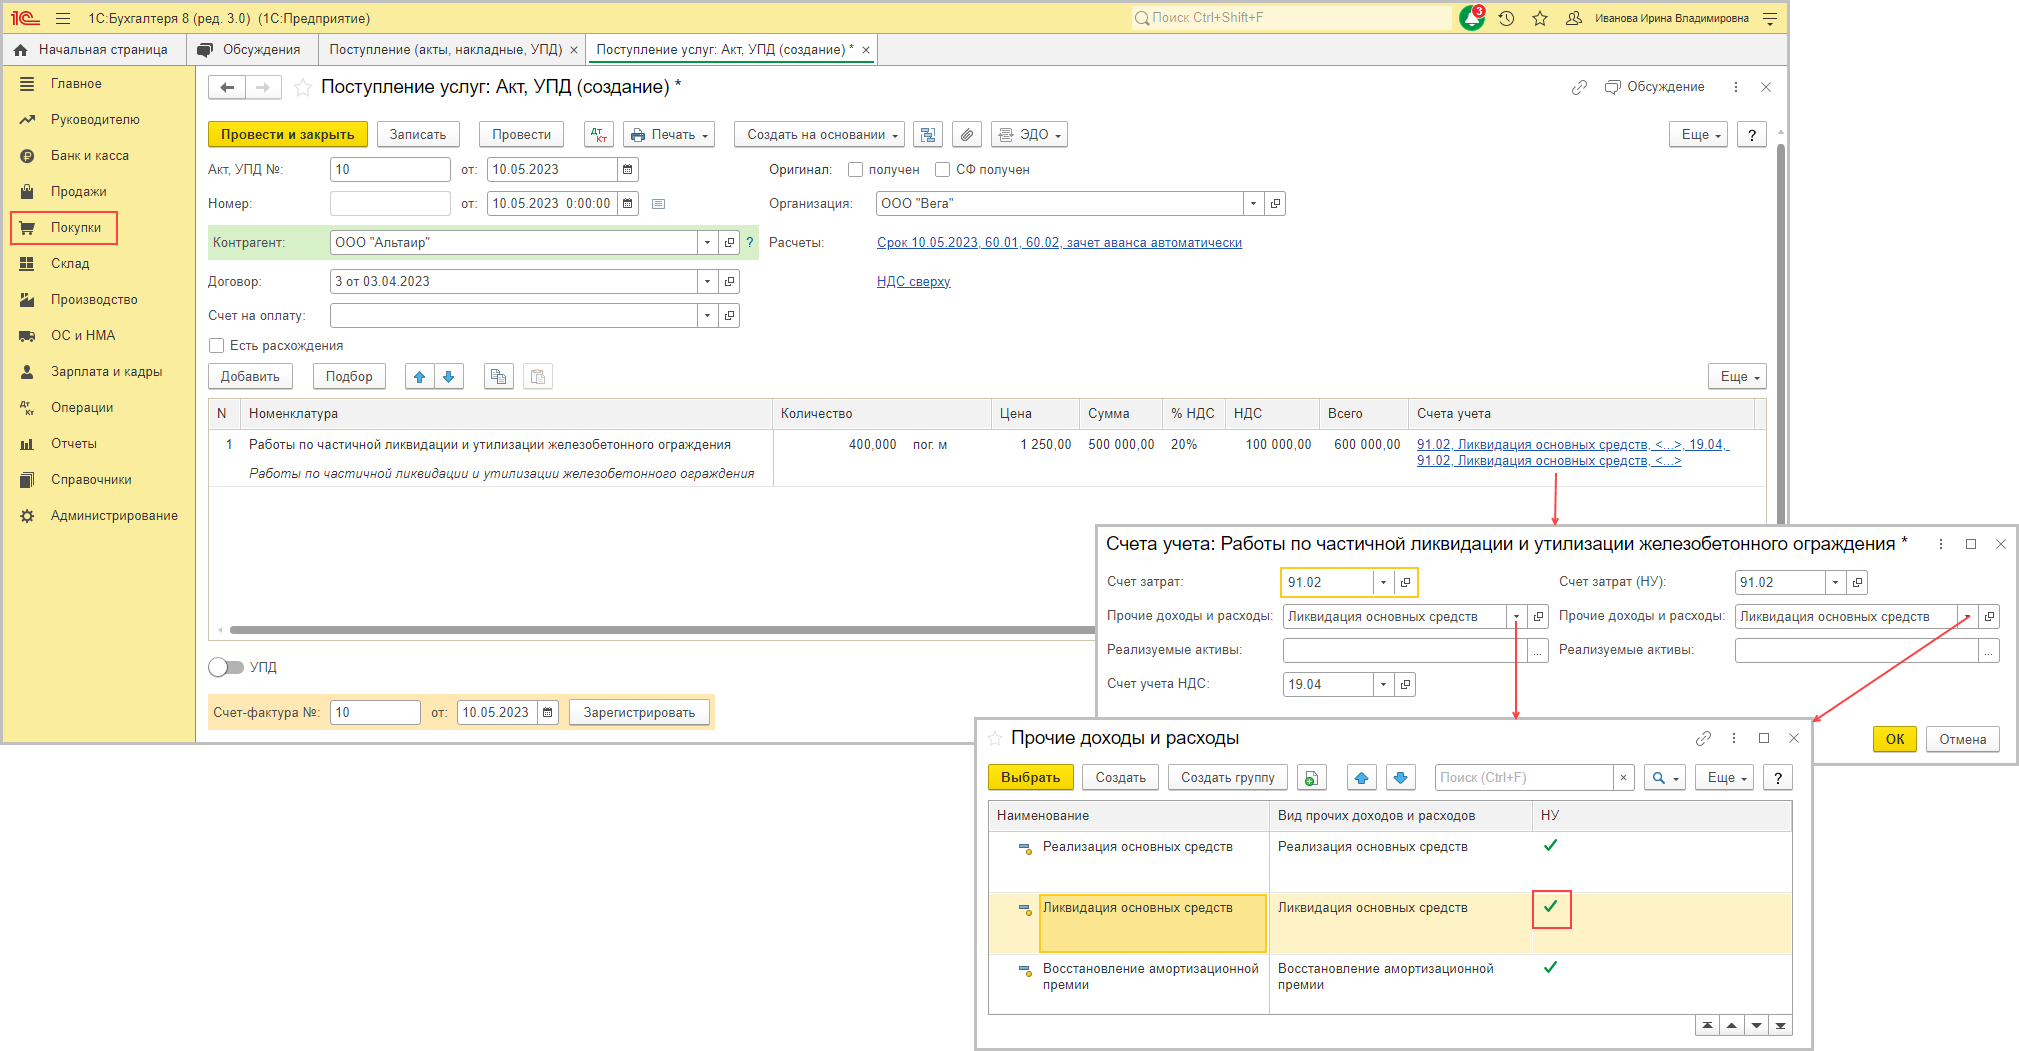Open Создать на основании dropdown
The image size is (2019, 1051).
pos(820,135)
